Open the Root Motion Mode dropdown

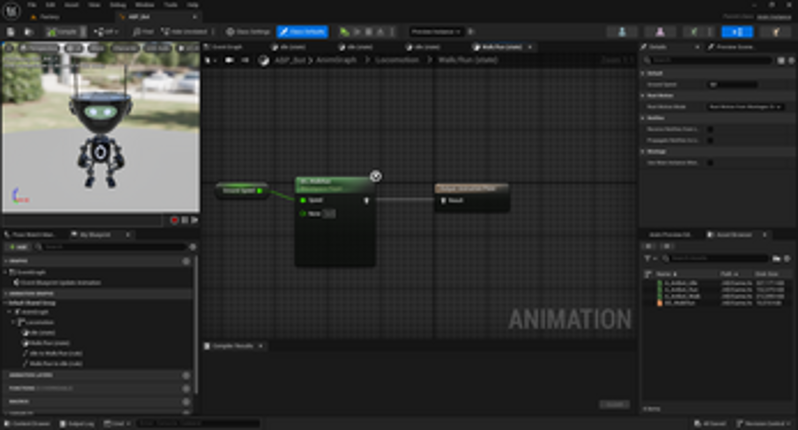tap(745, 105)
